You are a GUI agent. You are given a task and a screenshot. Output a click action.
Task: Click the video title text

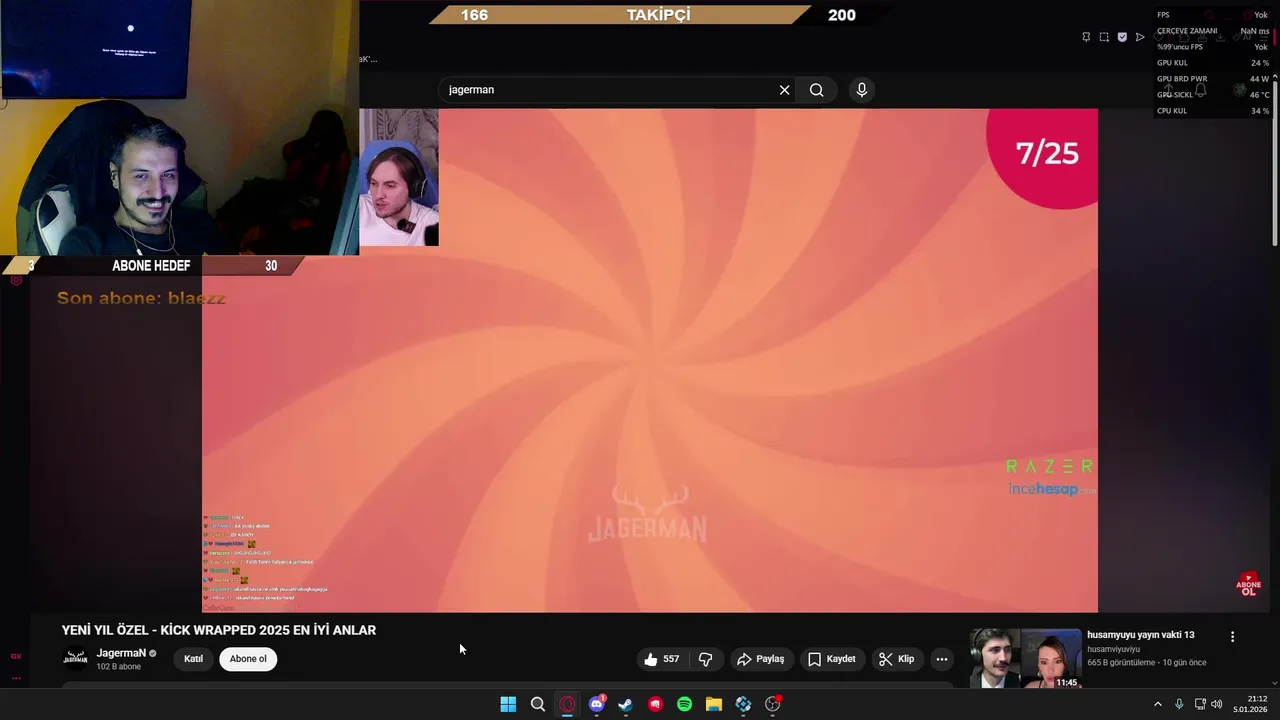(x=219, y=630)
